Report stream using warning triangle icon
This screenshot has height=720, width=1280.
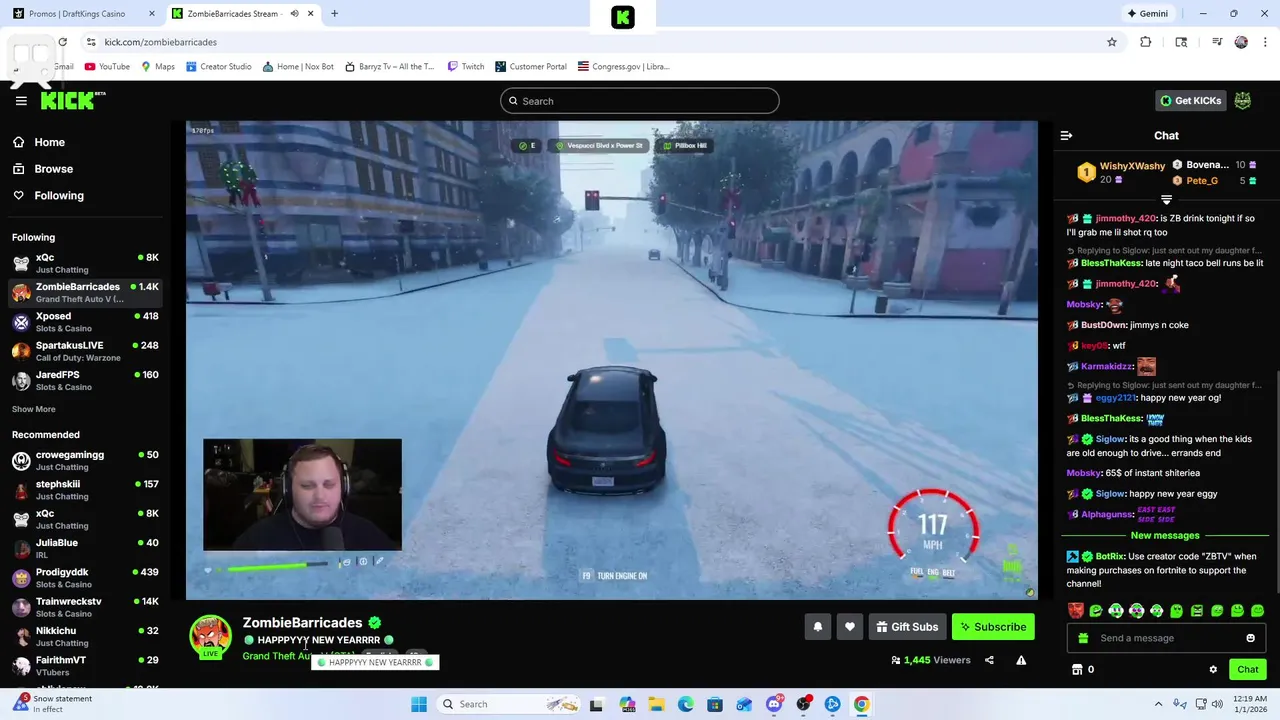point(1021,660)
